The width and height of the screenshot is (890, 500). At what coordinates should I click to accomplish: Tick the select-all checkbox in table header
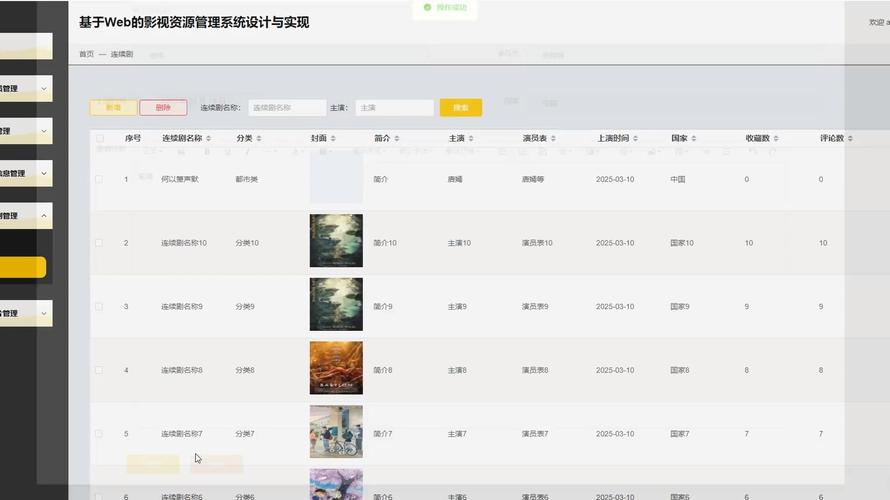[x=100, y=138]
